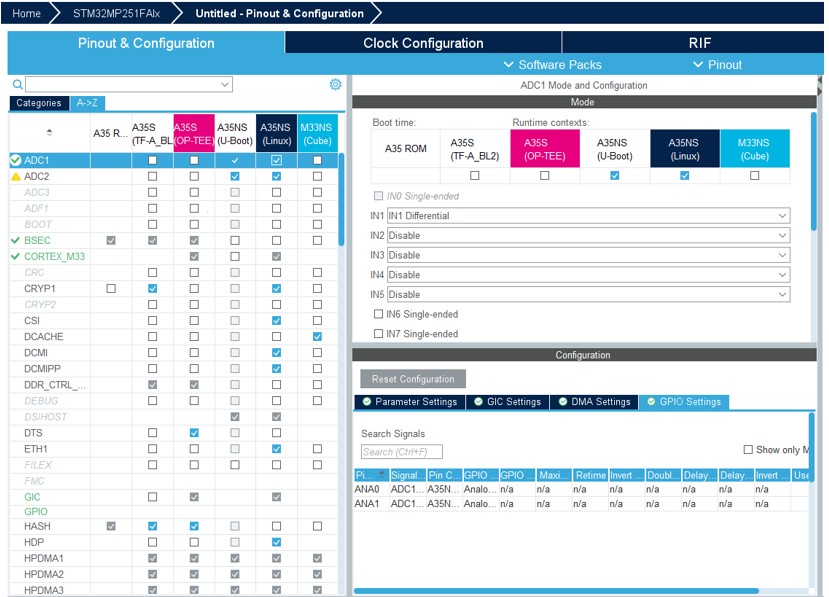829x597 pixels.
Task: Click Signal column header in GPIO table
Action: pos(408,475)
